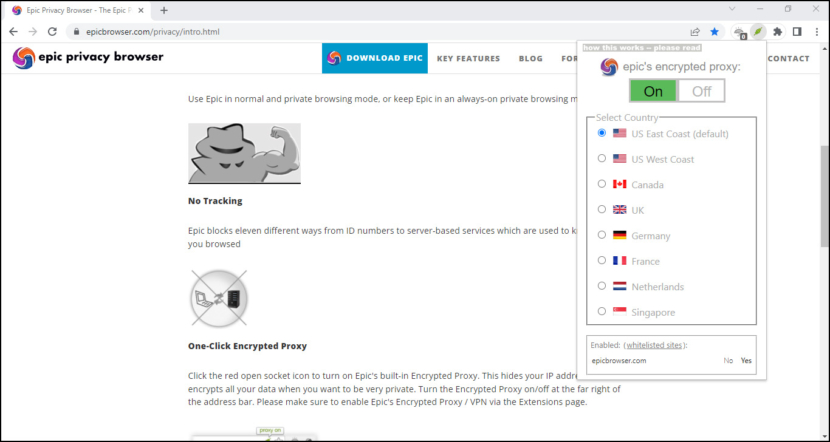Click the 'No Tracking' heading text
The image size is (830, 442).
click(x=215, y=201)
